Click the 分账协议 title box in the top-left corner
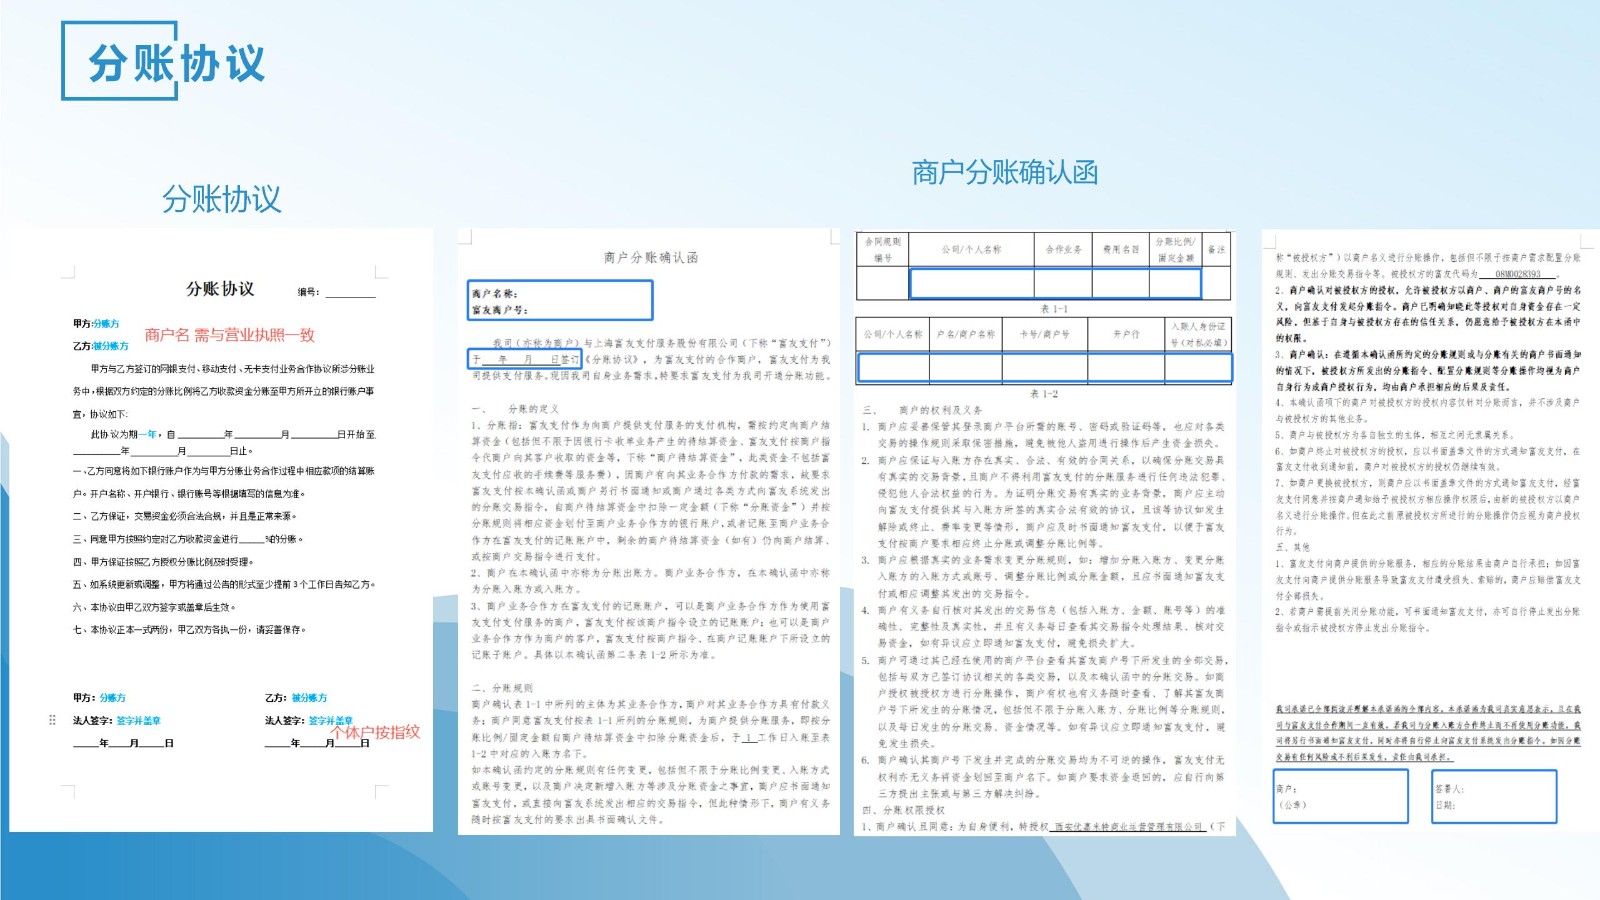This screenshot has width=1600, height=900. tap(175, 63)
